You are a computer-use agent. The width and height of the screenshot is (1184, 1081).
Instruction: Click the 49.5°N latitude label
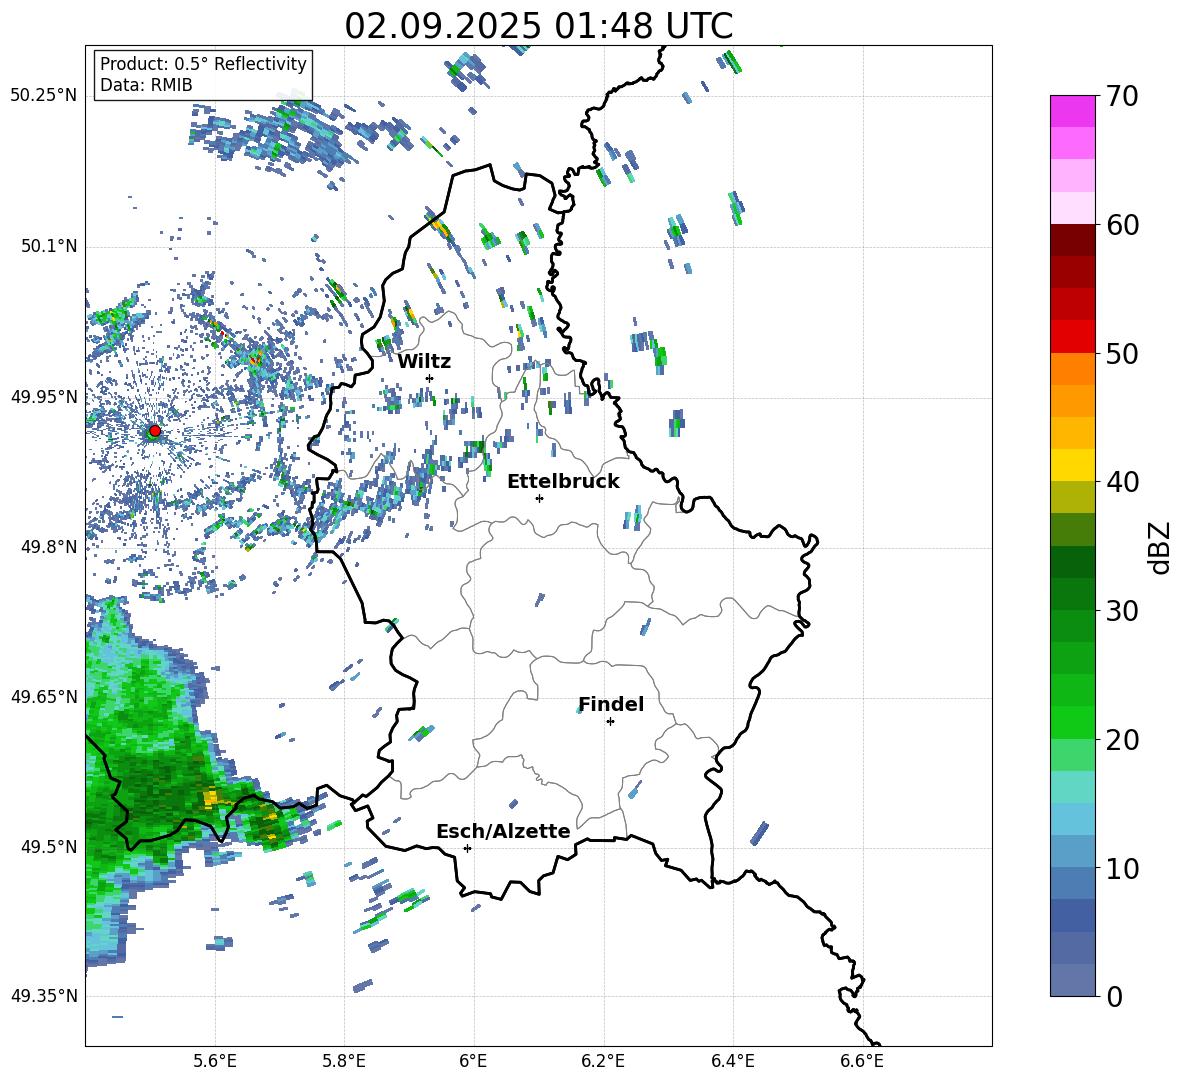(x=48, y=846)
